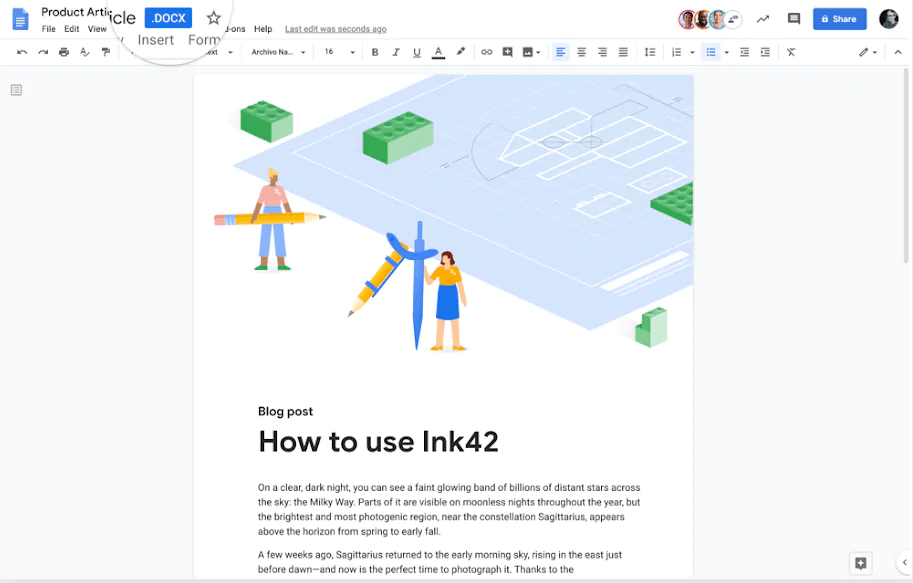Open the line spacing options
913x583 pixels.
click(x=650, y=52)
